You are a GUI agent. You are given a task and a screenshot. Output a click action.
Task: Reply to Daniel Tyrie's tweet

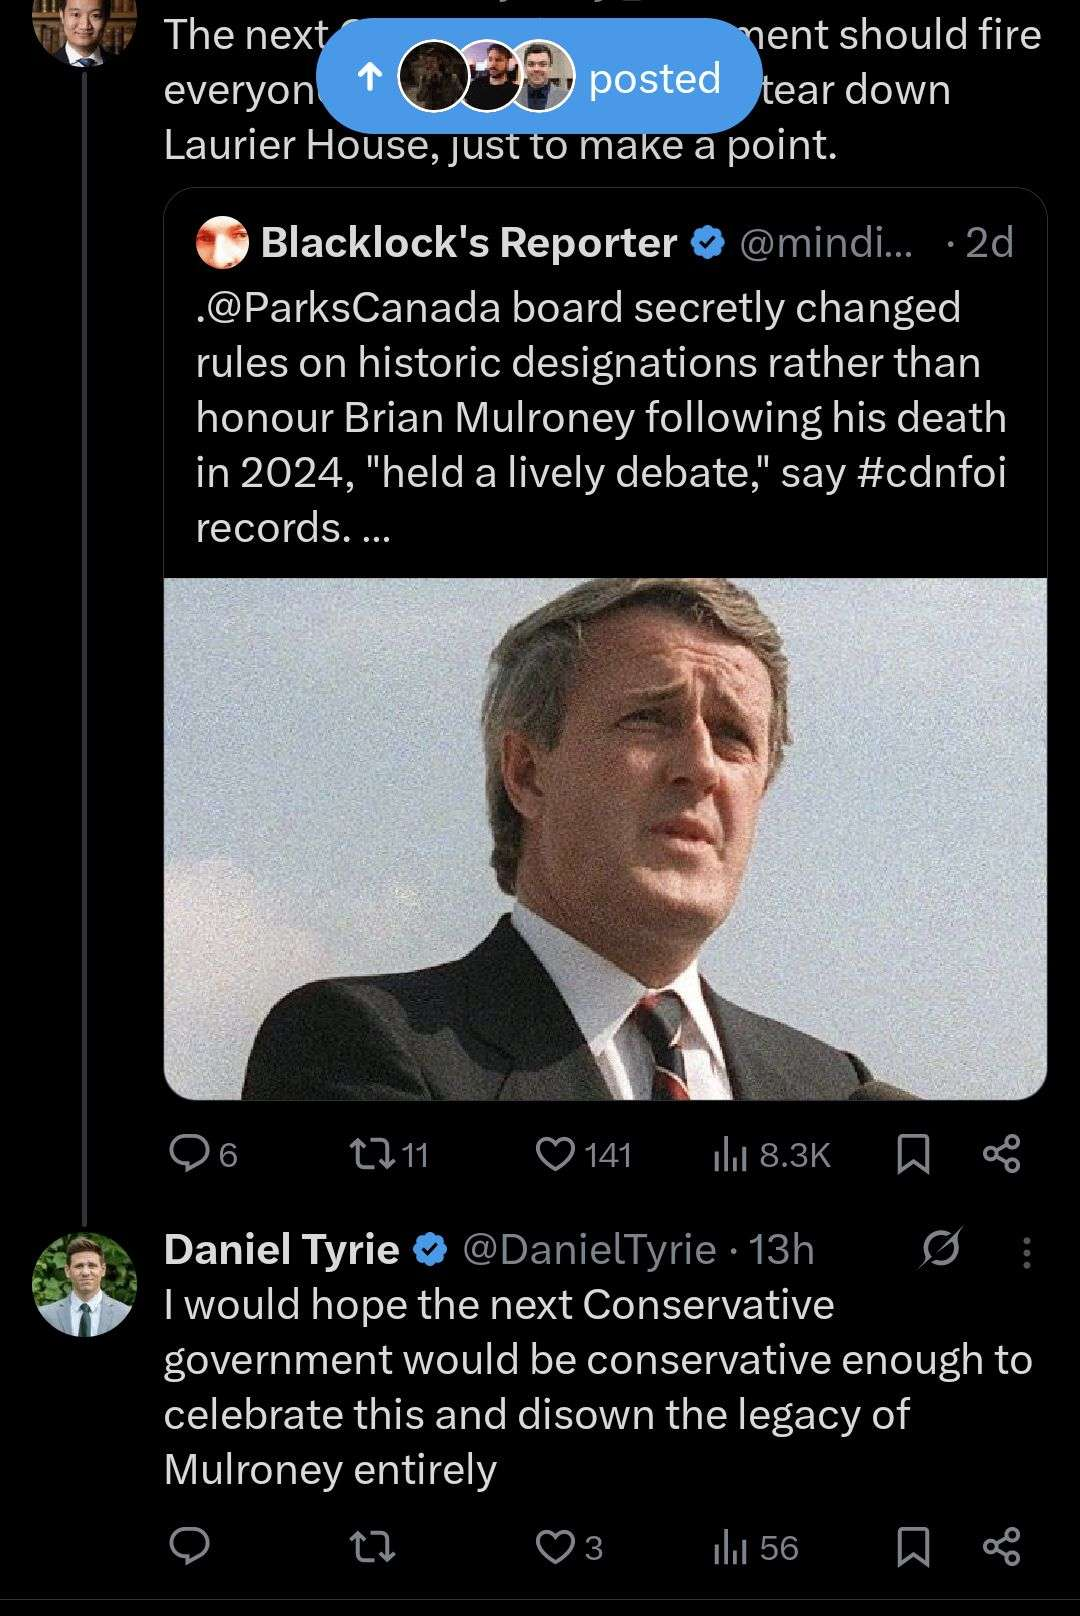tap(189, 1547)
